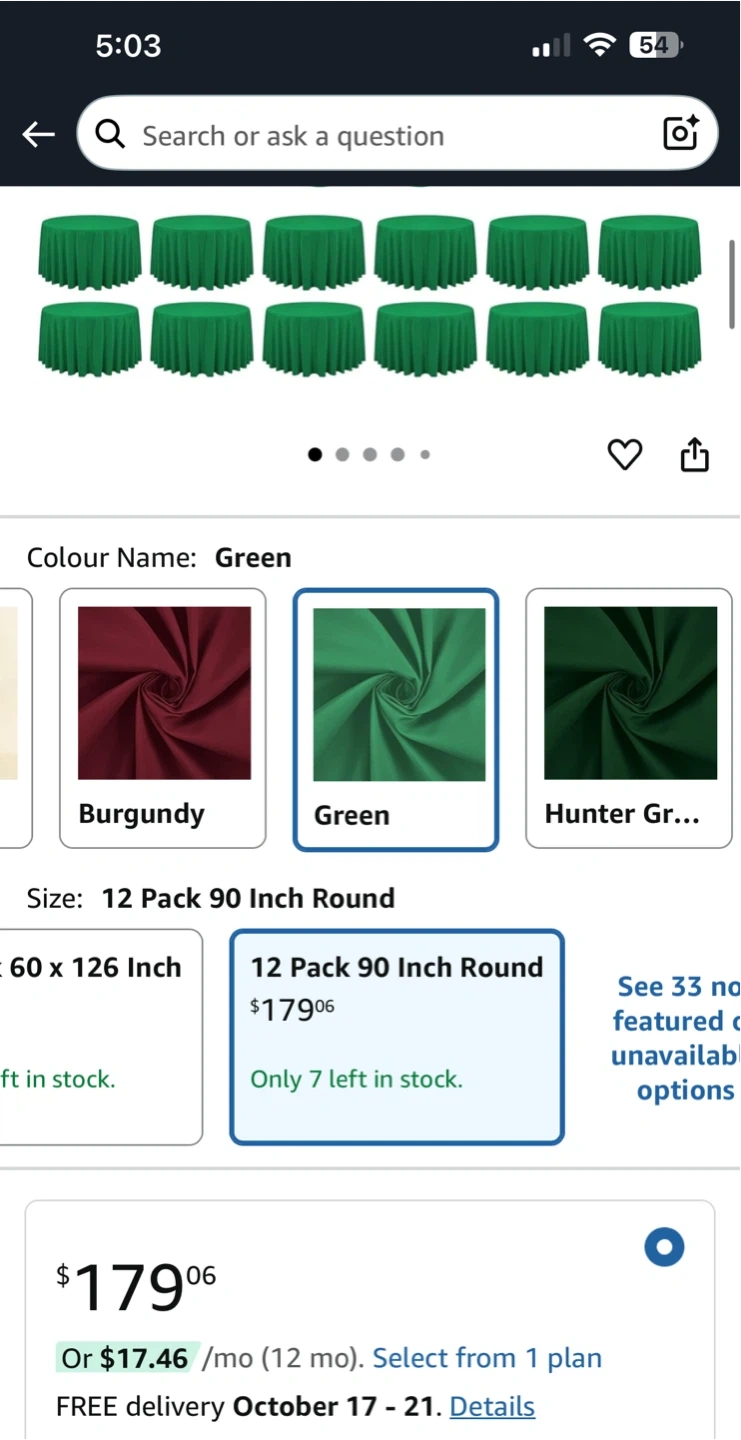The height and width of the screenshot is (1440, 741).
Task: Tap the back arrow icon
Action: tap(38, 135)
